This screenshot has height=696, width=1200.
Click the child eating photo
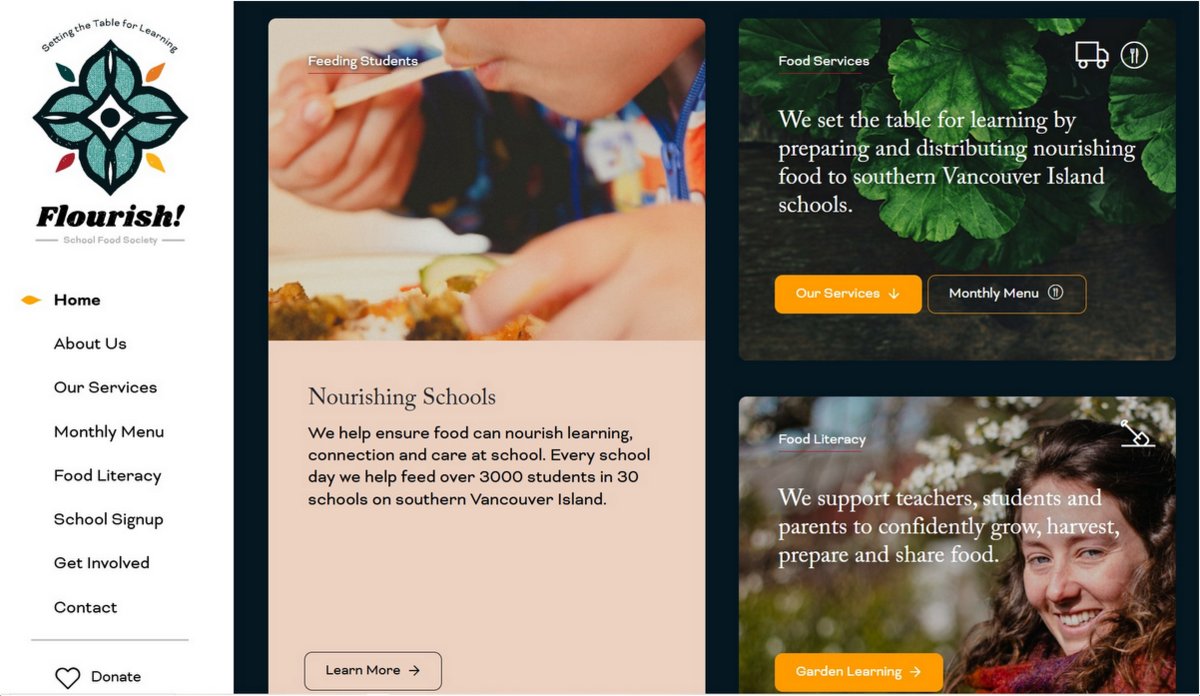pos(487,180)
